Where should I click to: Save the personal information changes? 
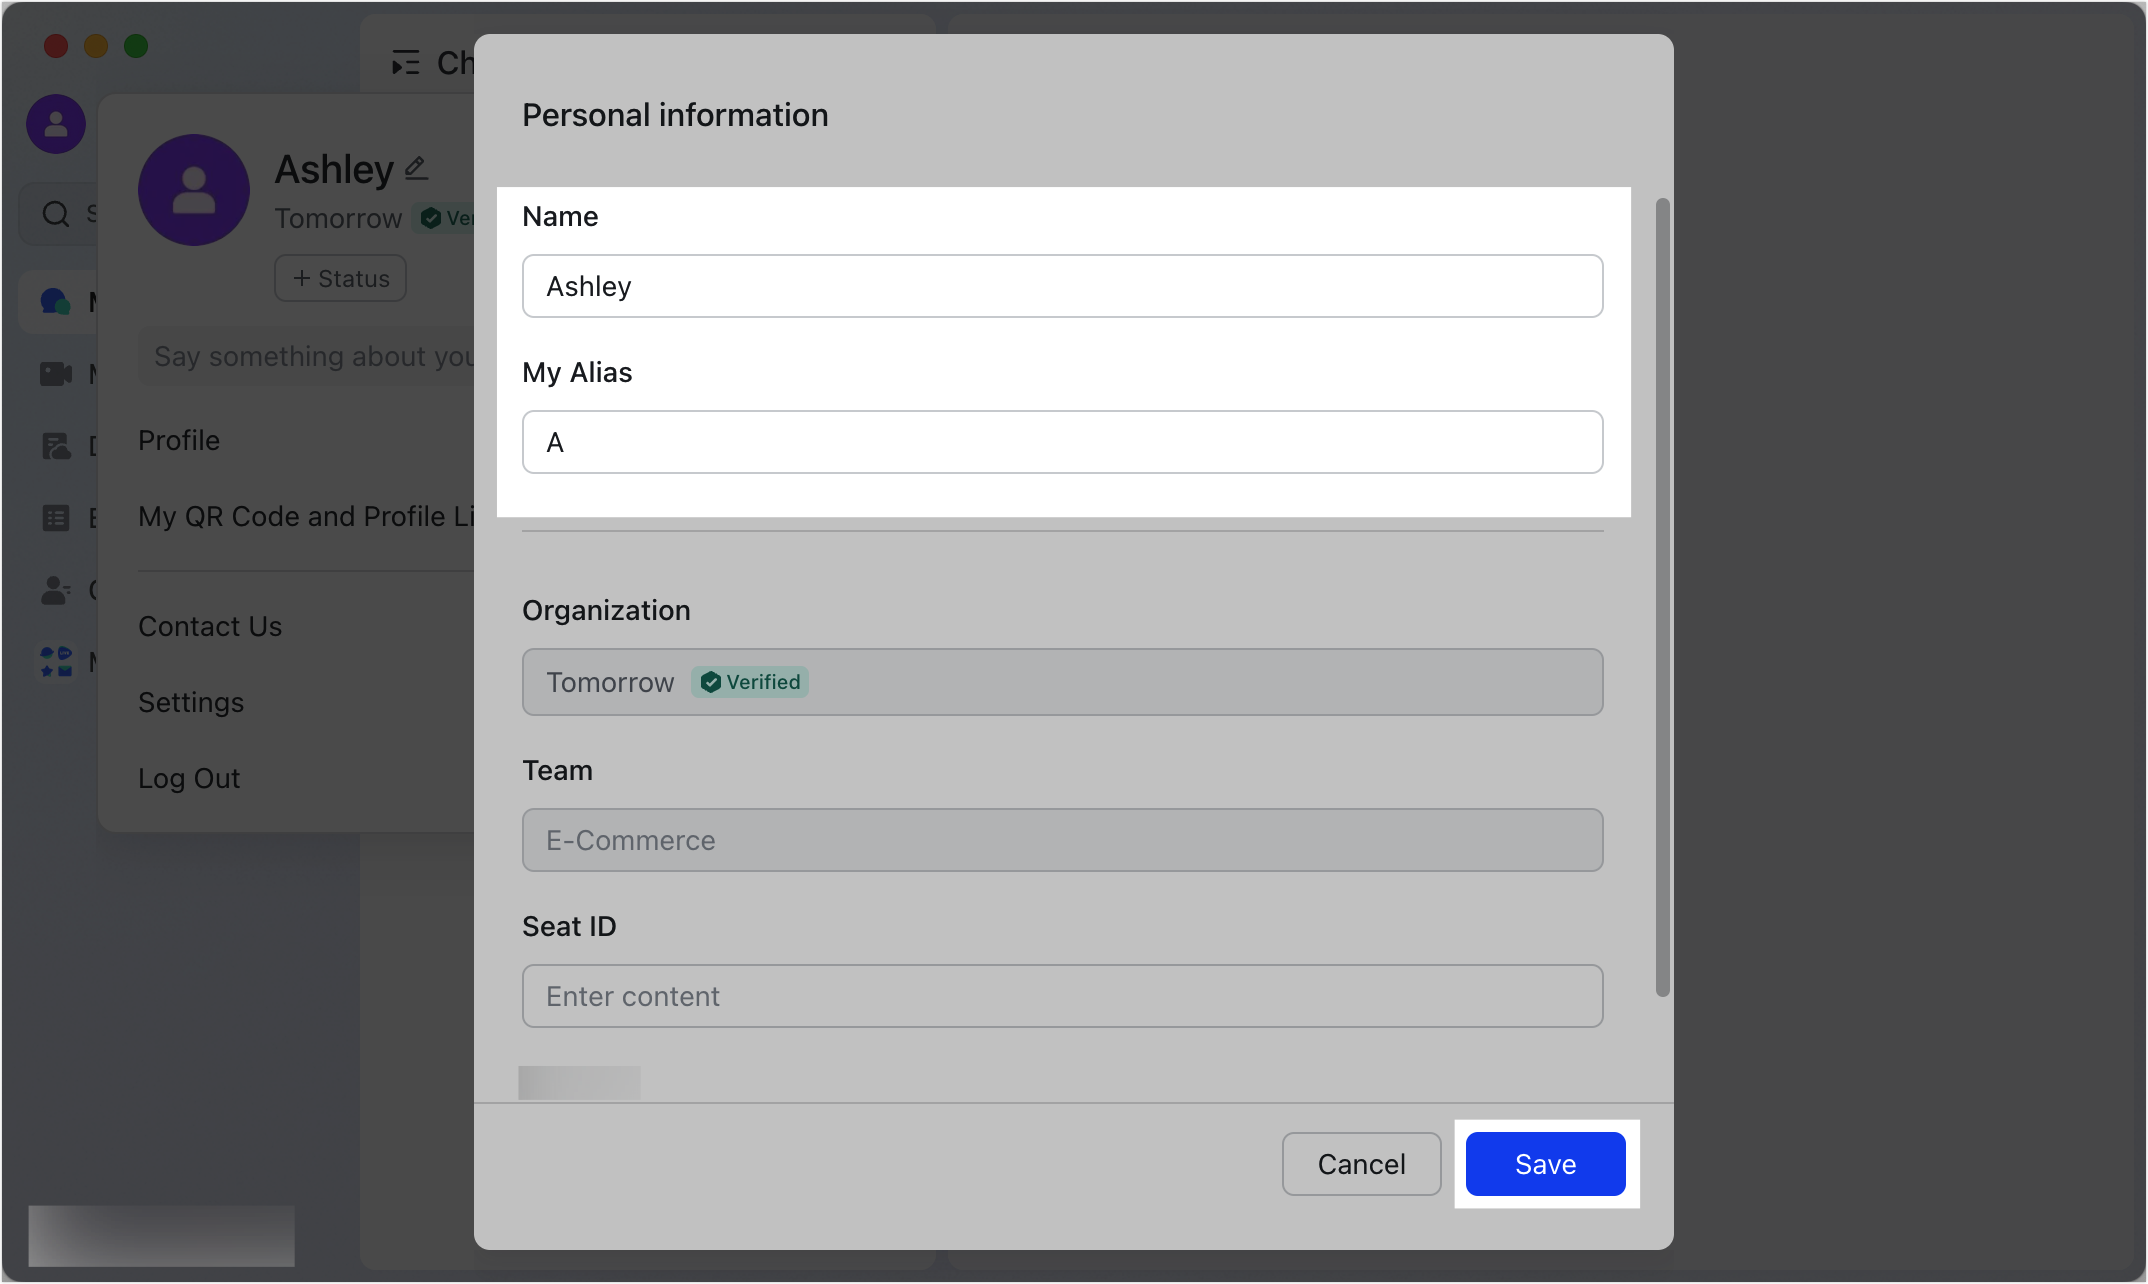tap(1544, 1164)
